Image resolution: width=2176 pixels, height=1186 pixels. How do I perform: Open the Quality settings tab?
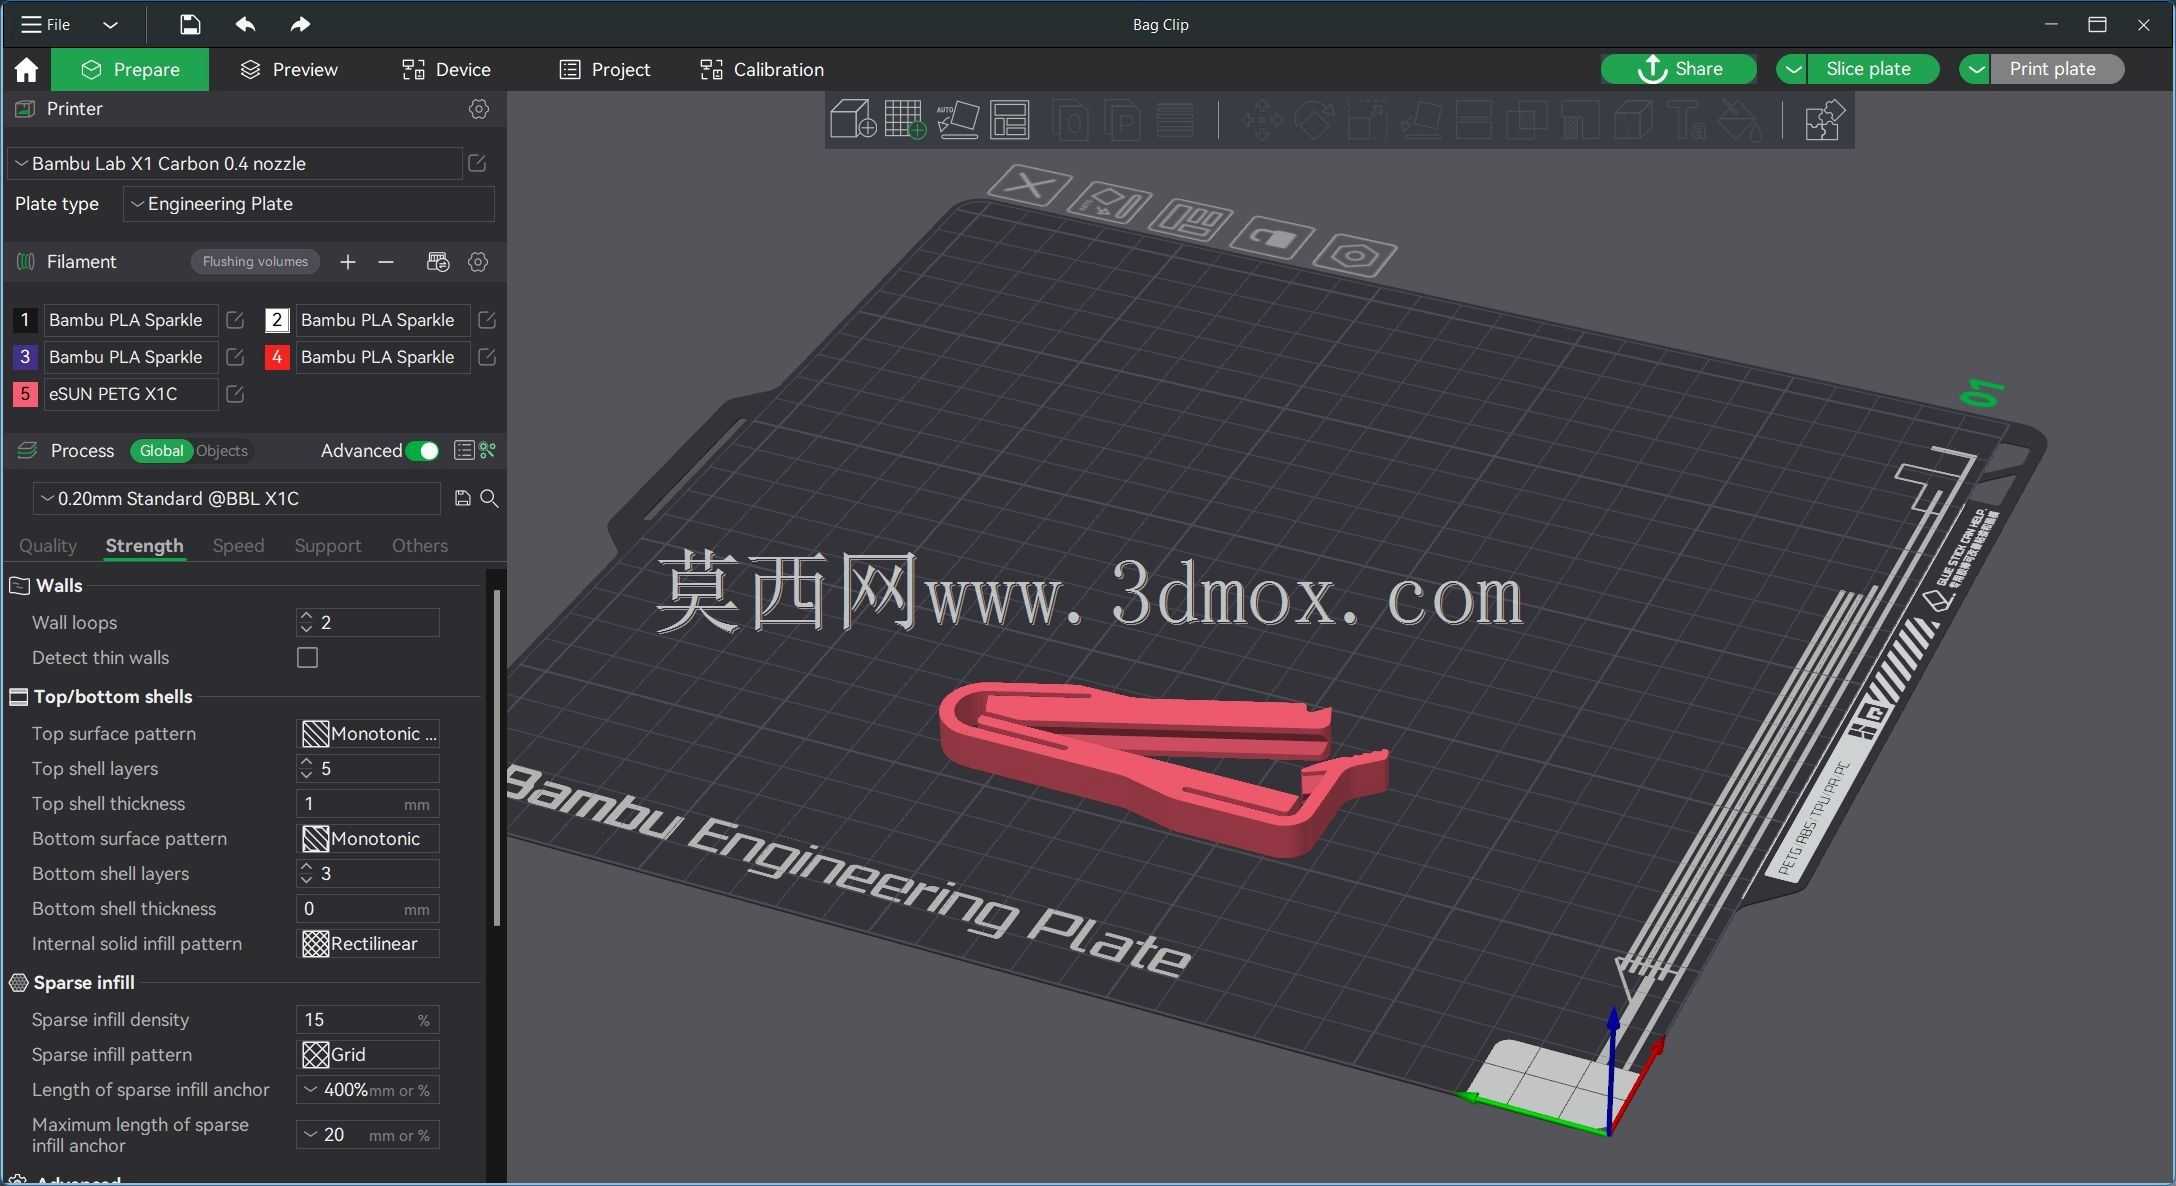pyautogui.click(x=48, y=546)
